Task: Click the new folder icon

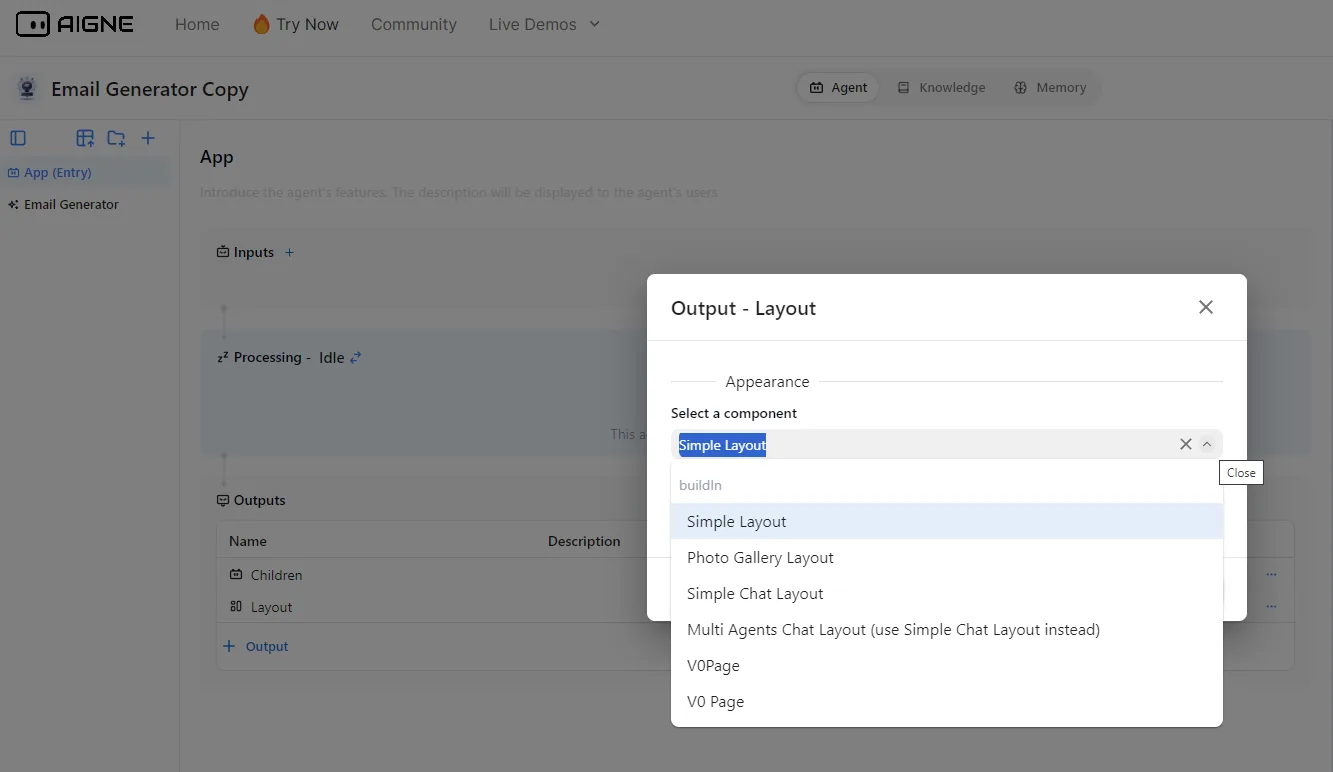Action: (116, 138)
